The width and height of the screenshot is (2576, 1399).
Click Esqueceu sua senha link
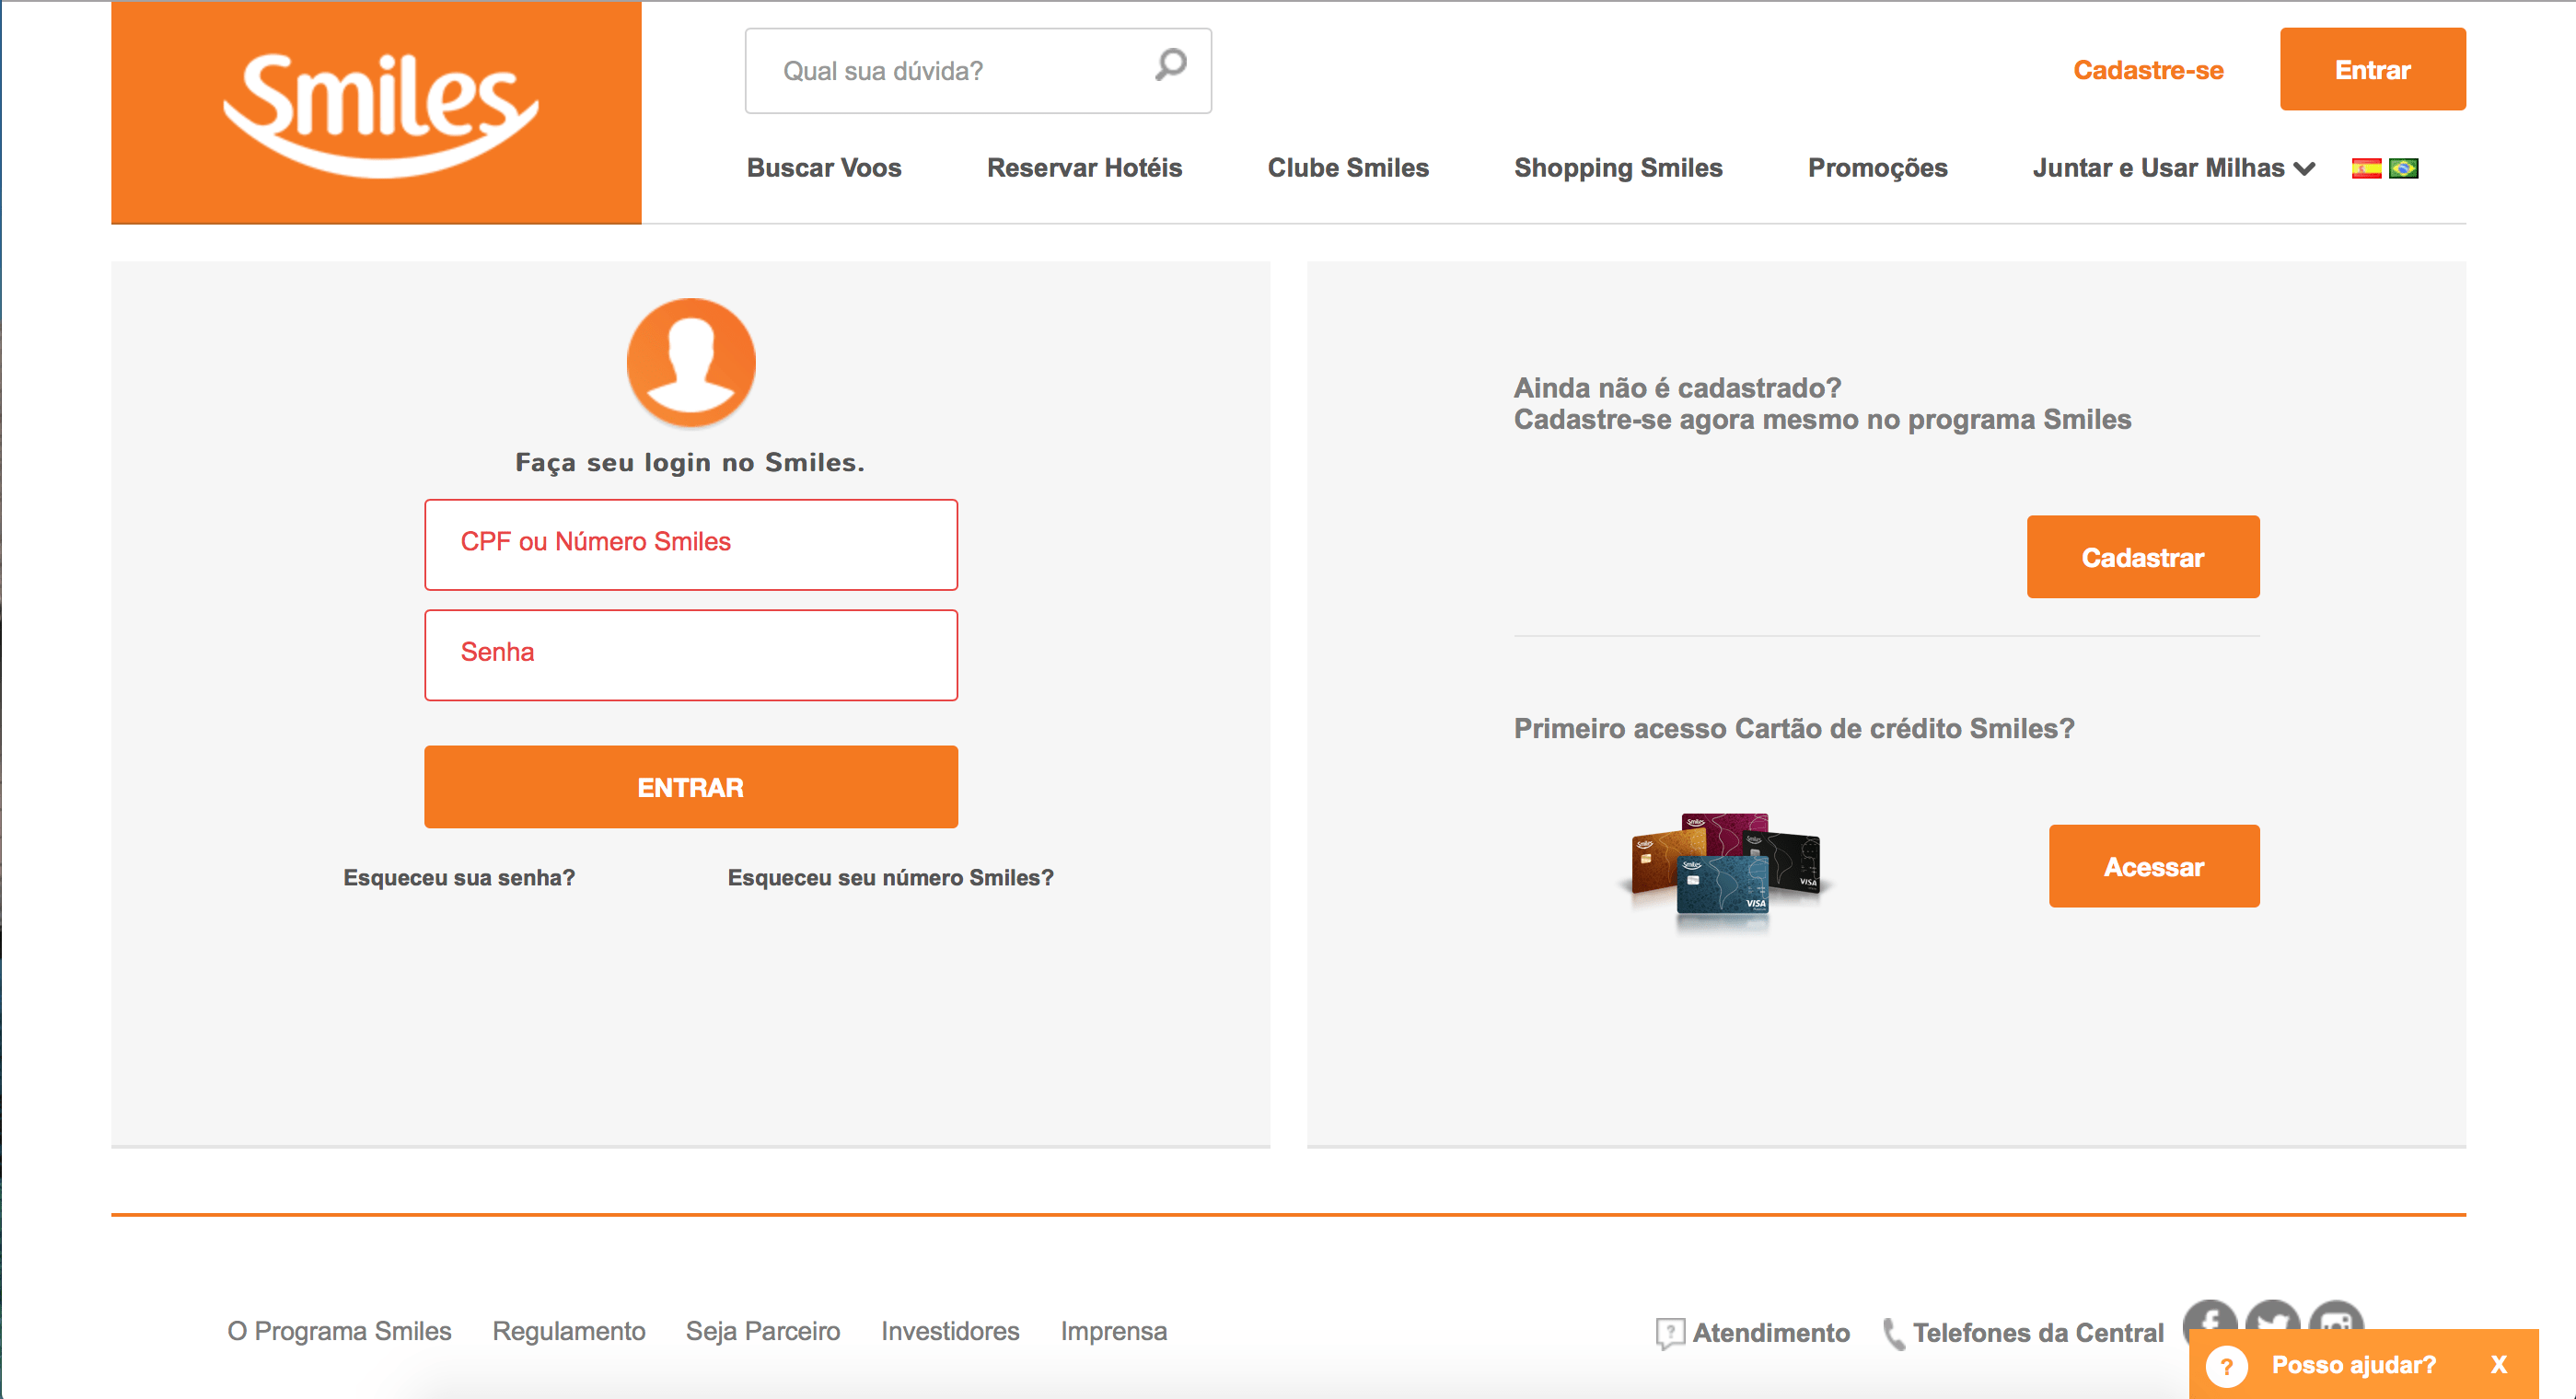click(x=459, y=878)
